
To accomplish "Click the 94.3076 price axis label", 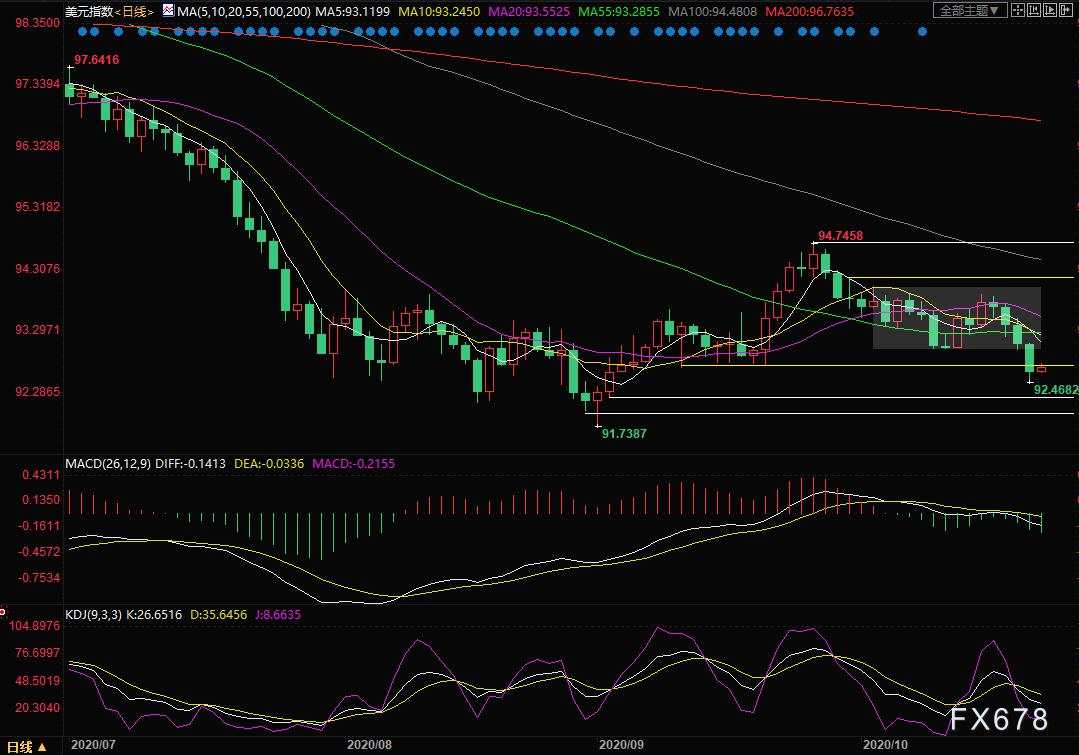I will pos(38,268).
